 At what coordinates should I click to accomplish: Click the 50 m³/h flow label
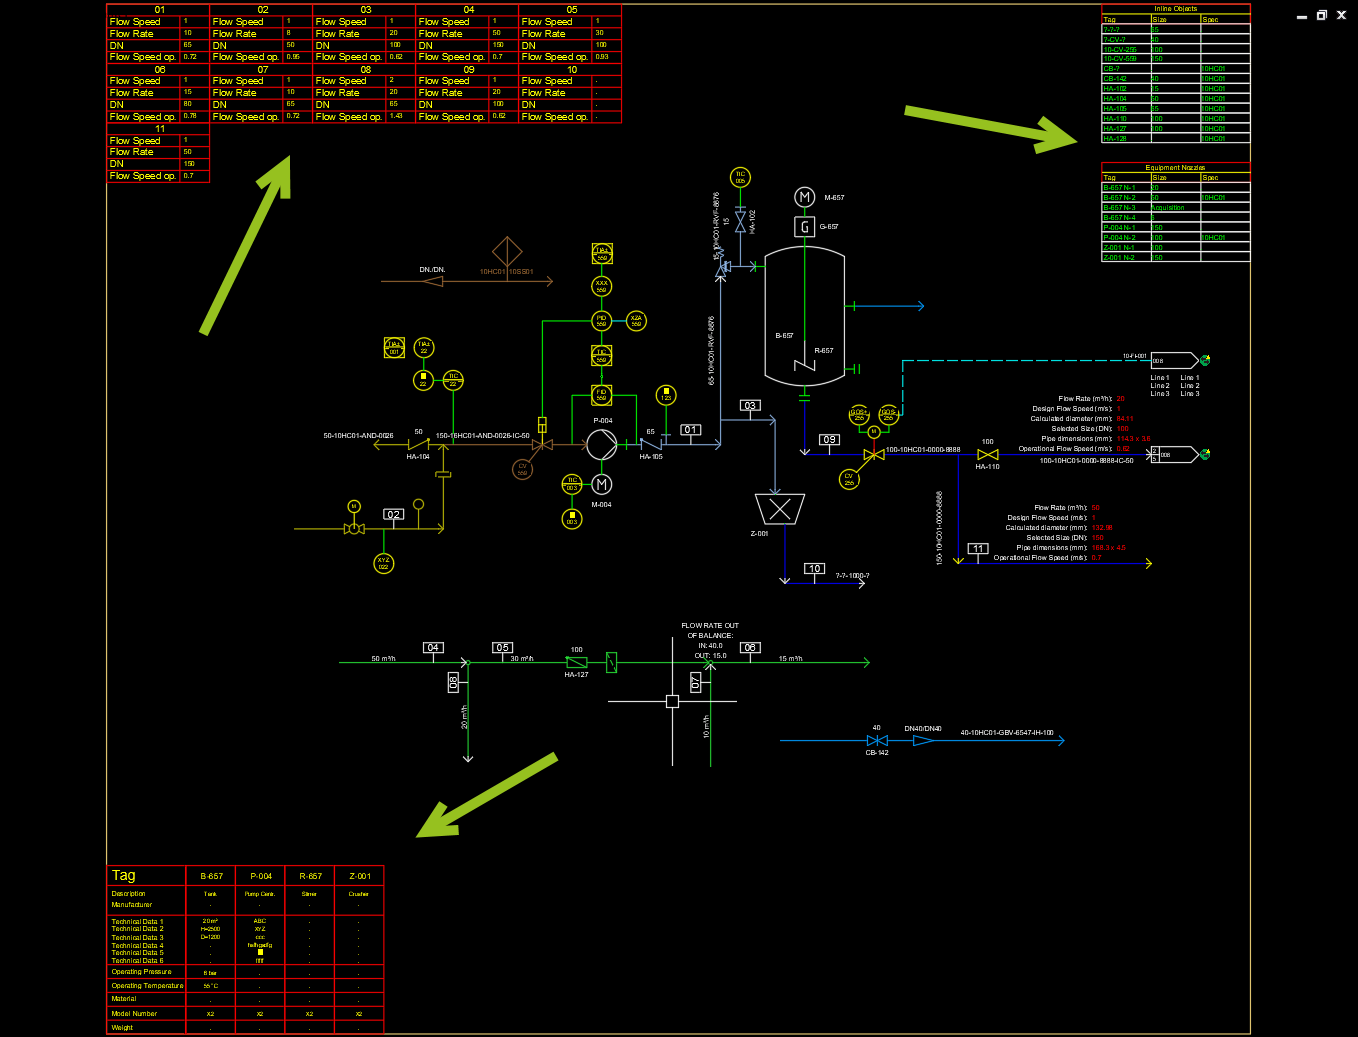pyautogui.click(x=383, y=659)
